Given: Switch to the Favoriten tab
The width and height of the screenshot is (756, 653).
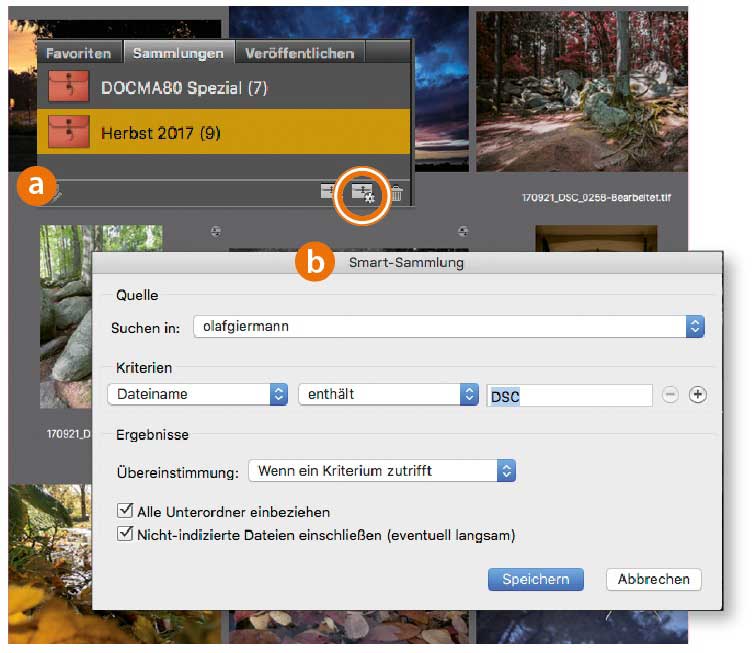Looking at the screenshot, I should tap(79, 53).
